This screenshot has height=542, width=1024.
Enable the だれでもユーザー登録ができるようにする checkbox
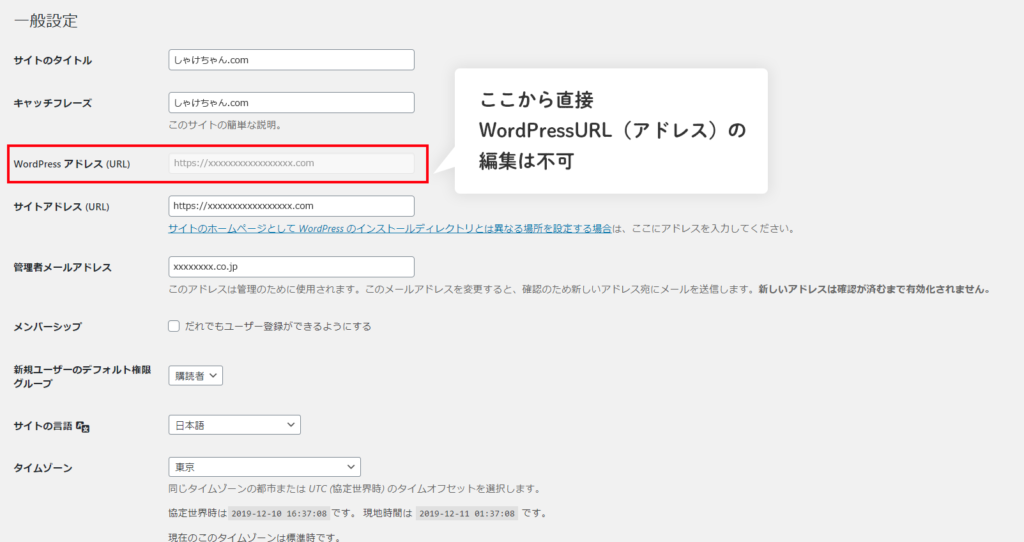click(174, 326)
